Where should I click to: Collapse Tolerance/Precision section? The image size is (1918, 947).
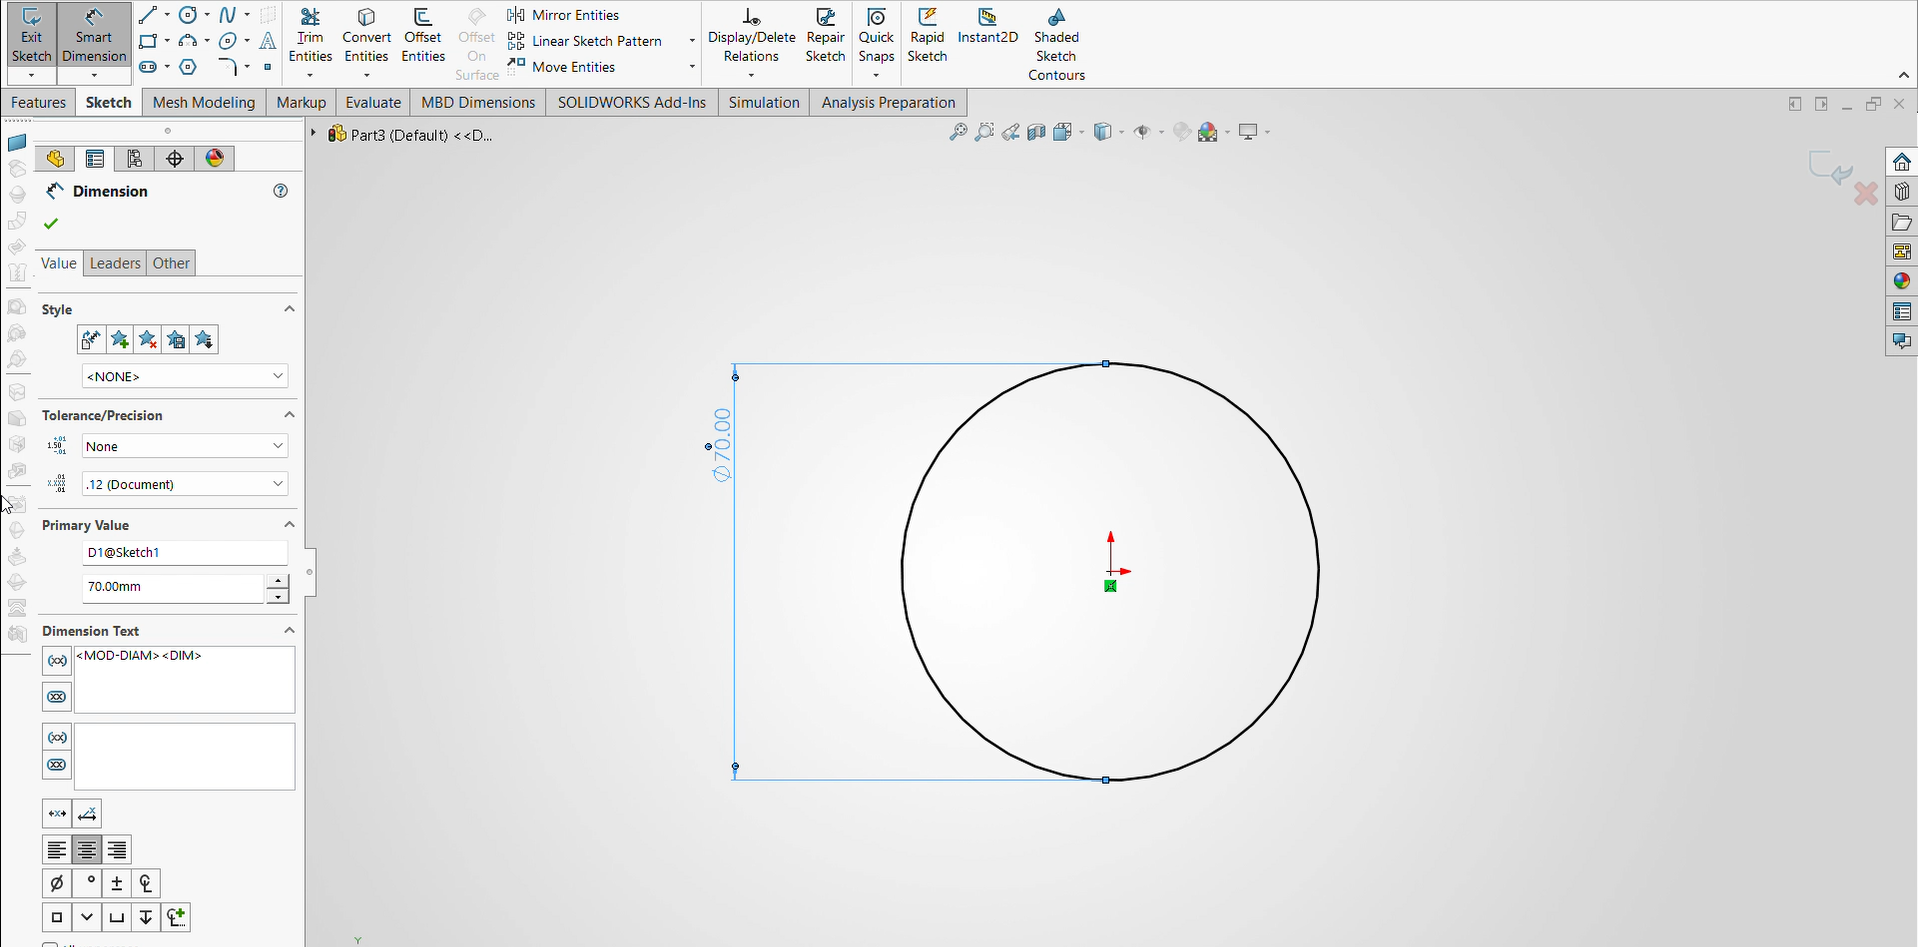point(289,415)
